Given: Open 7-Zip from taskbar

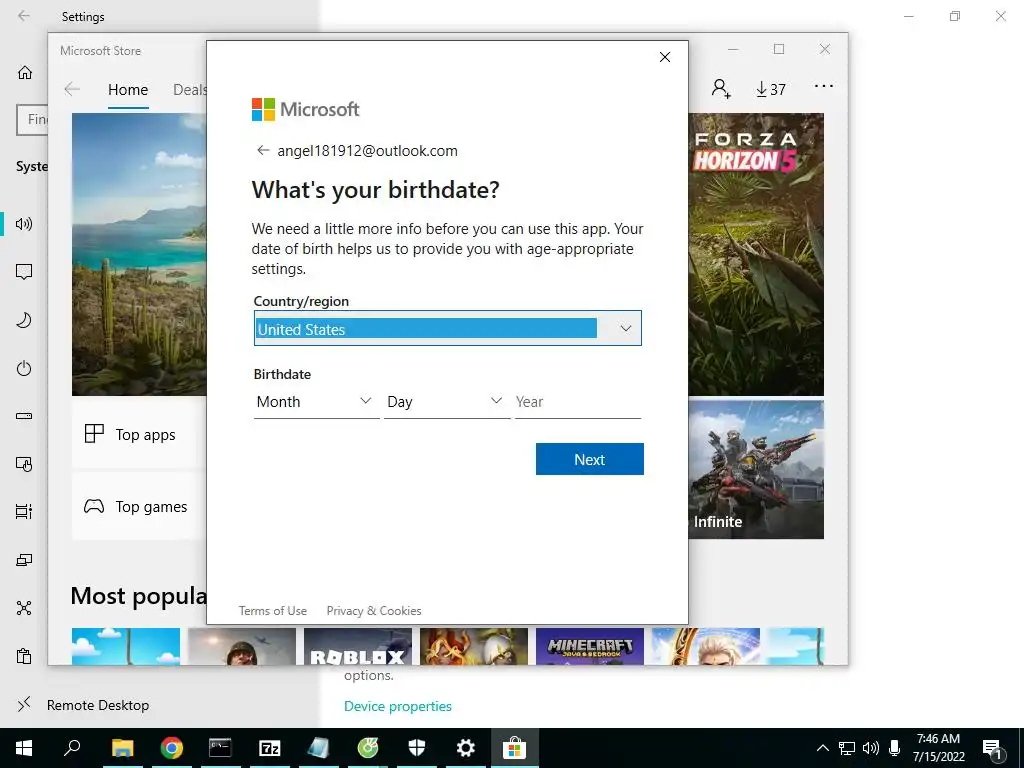Looking at the screenshot, I should [x=270, y=748].
